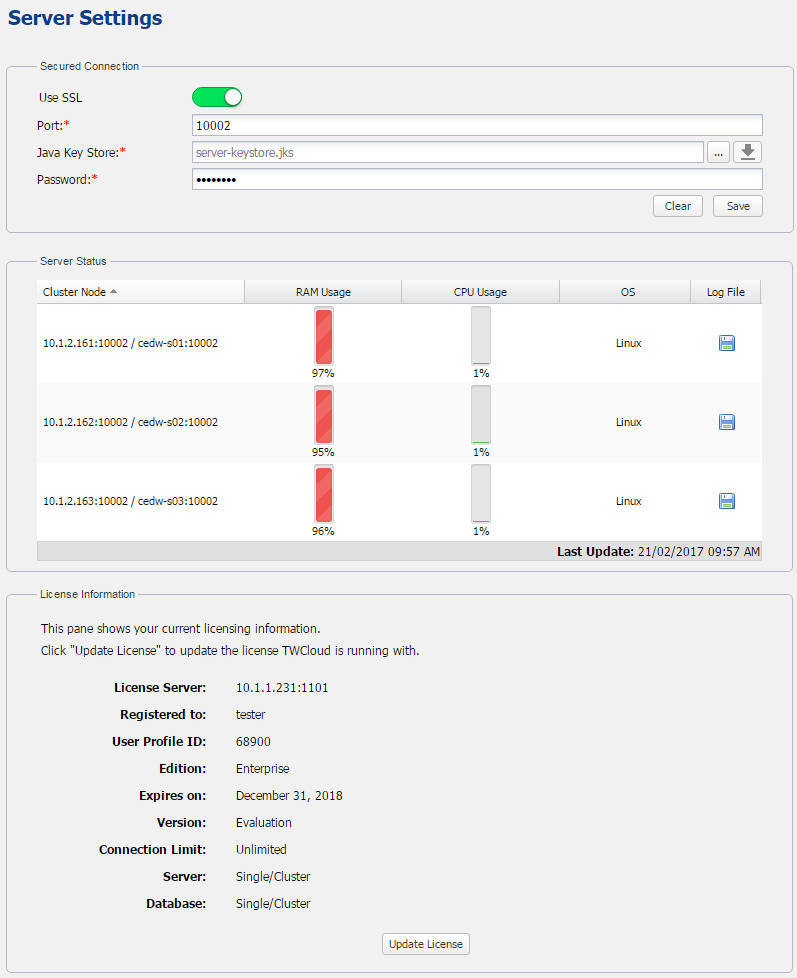Image resolution: width=797 pixels, height=978 pixels.
Task: Download log file for cedw-s01 node
Action: pos(727,343)
